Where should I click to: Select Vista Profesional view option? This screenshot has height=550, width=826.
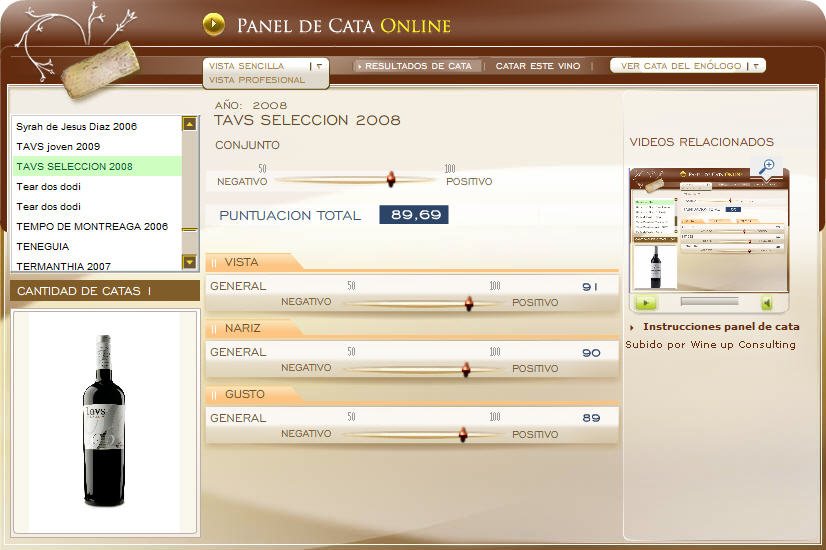click(x=257, y=80)
